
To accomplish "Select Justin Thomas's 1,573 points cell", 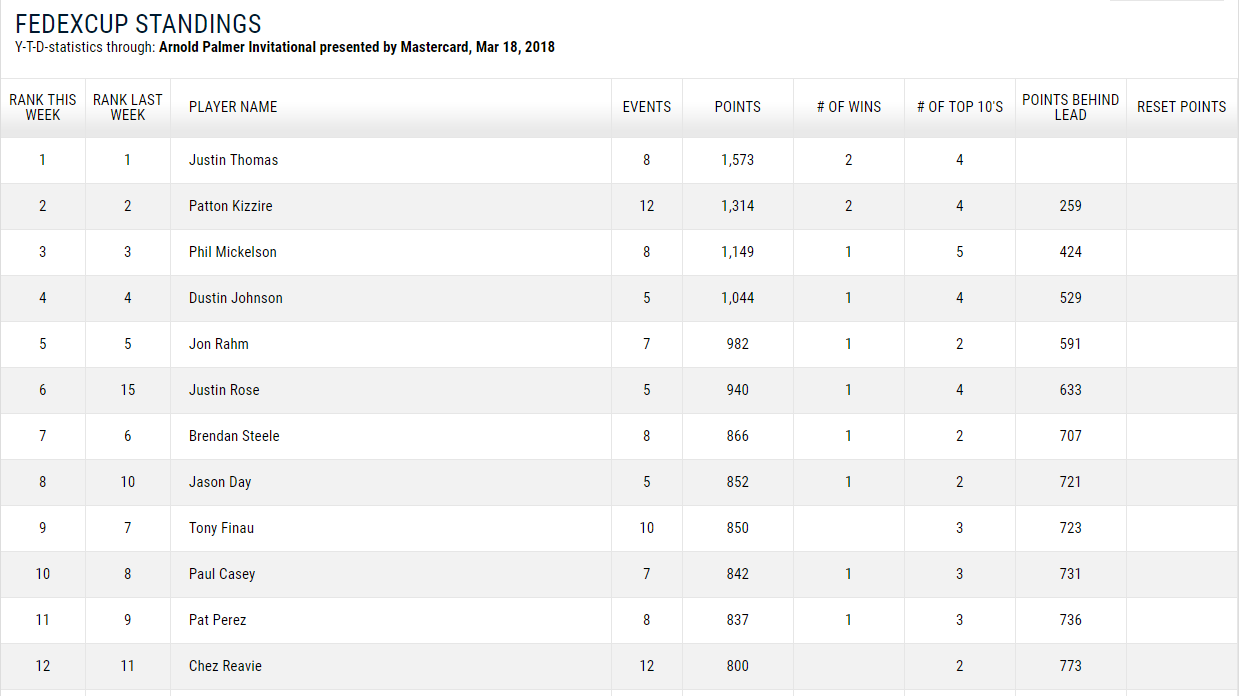I will tap(738, 160).
